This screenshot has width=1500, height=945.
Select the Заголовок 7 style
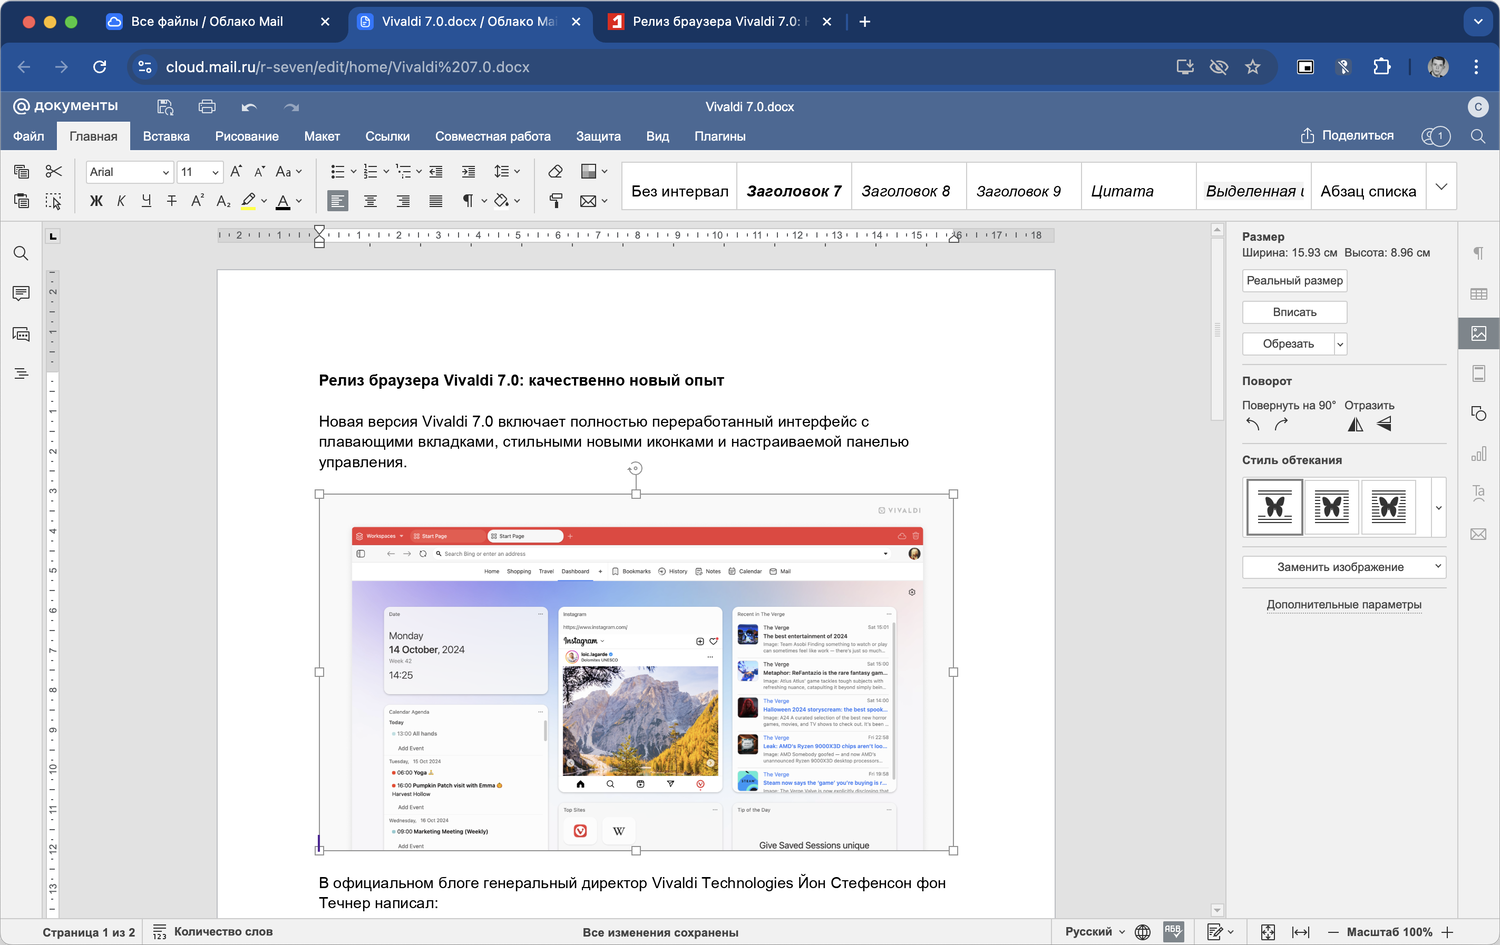(x=794, y=191)
